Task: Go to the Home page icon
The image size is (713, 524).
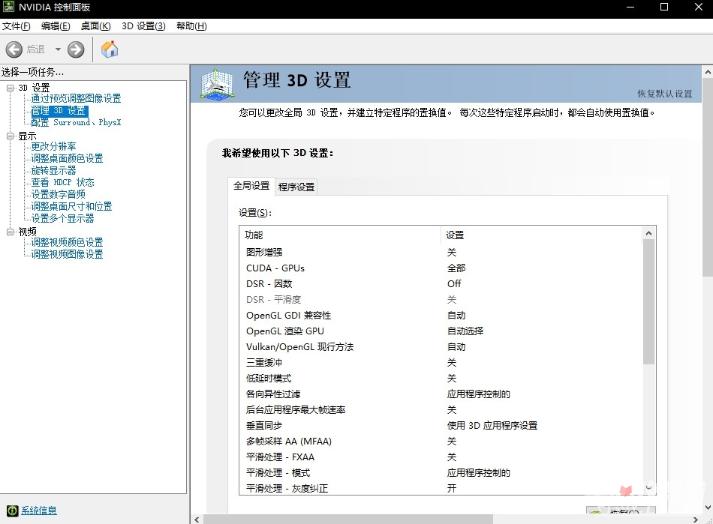Action: [110, 49]
